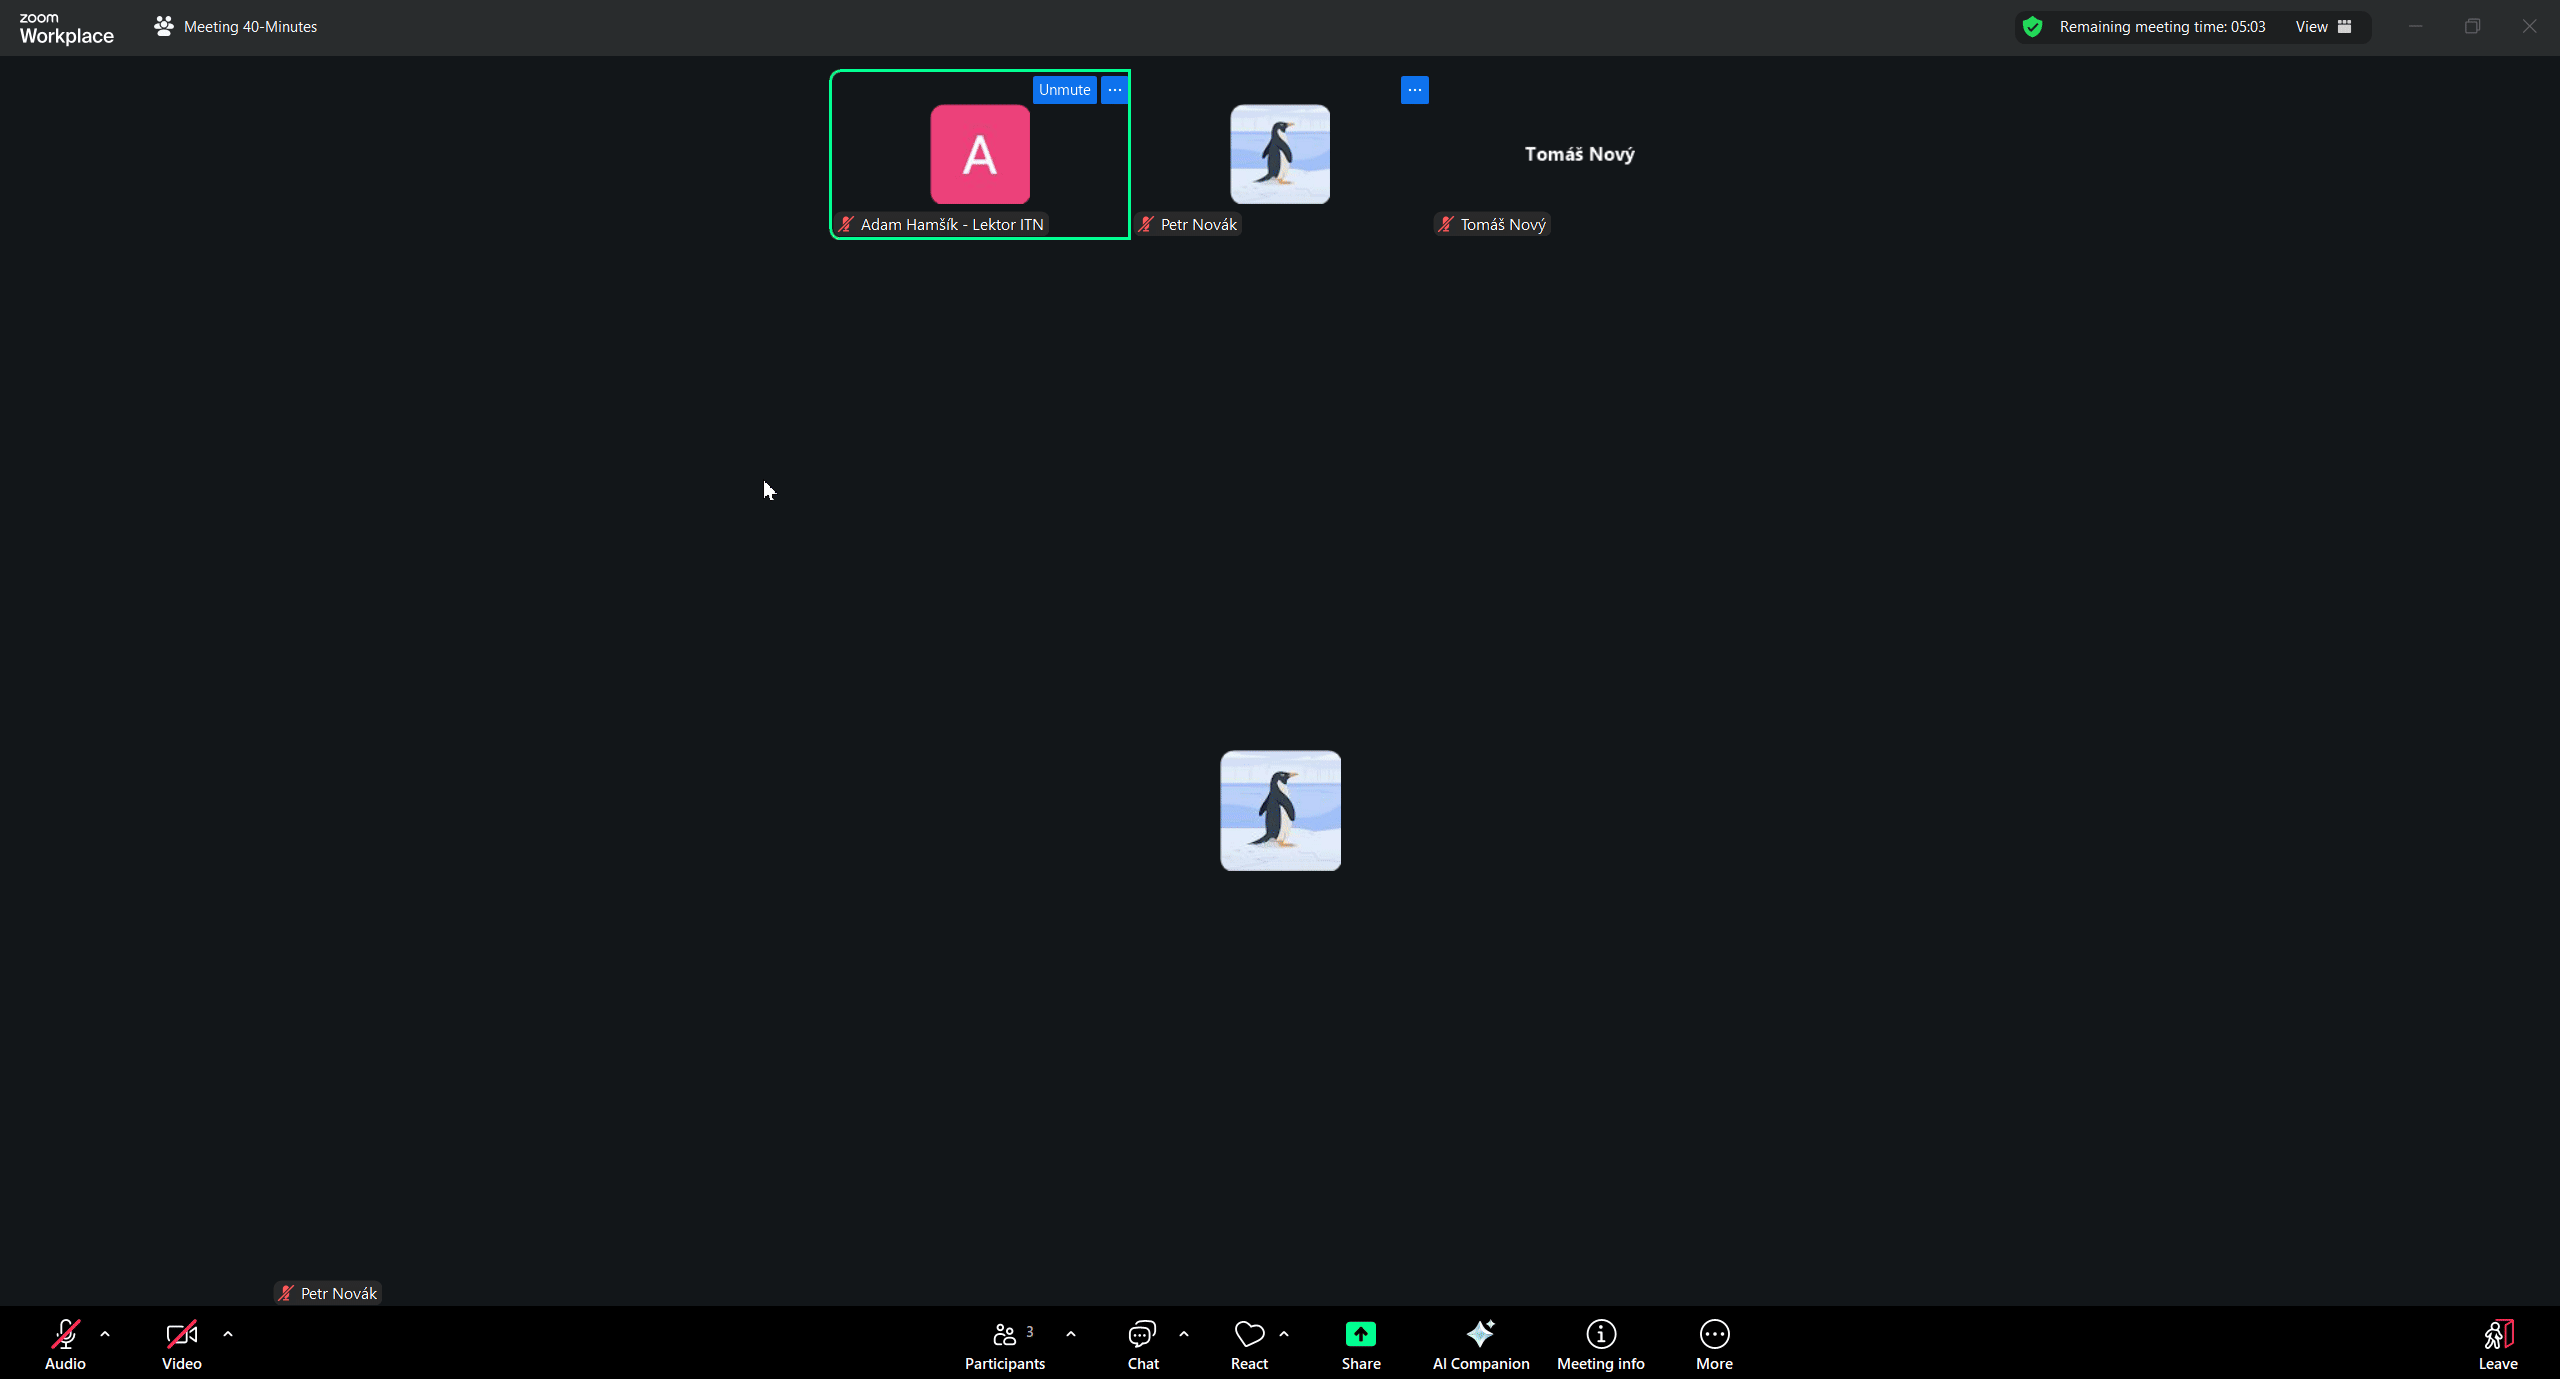Click the Leave meeting icon
Screen dimensions: 2560x1379
point(2497,1335)
